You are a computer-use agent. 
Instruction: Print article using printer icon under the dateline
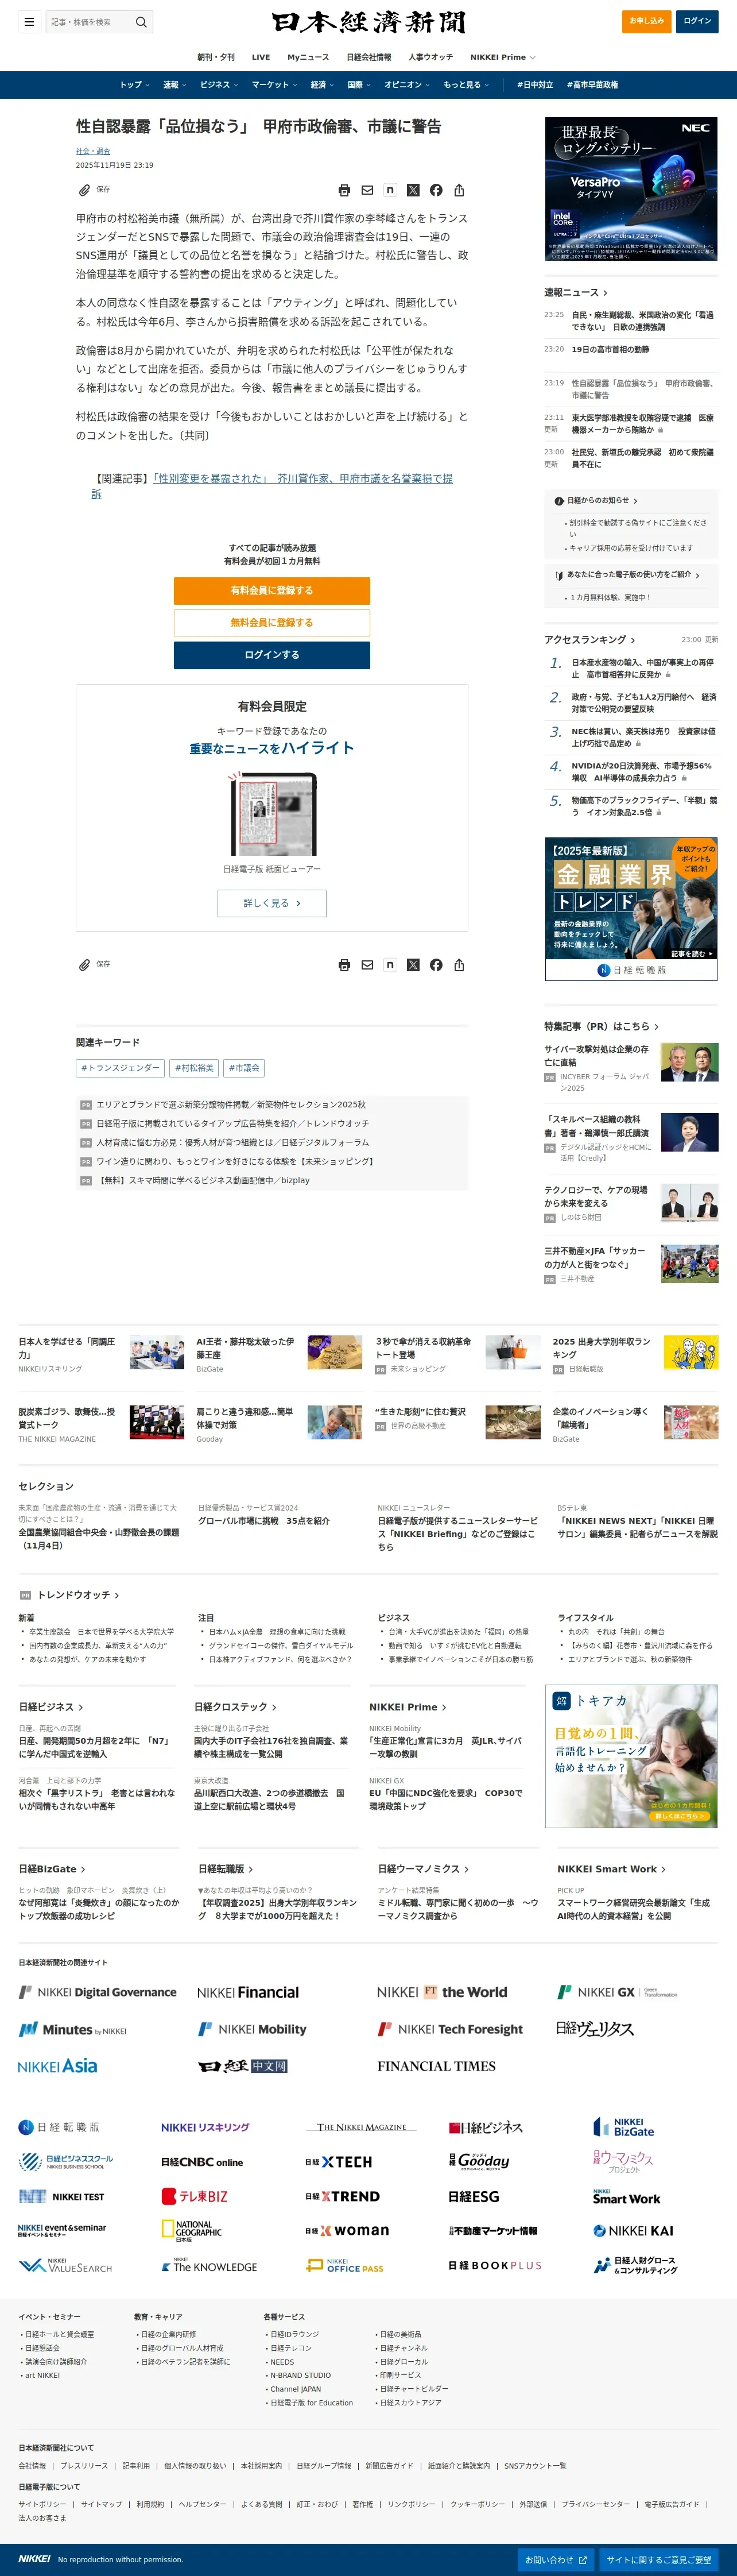(344, 190)
